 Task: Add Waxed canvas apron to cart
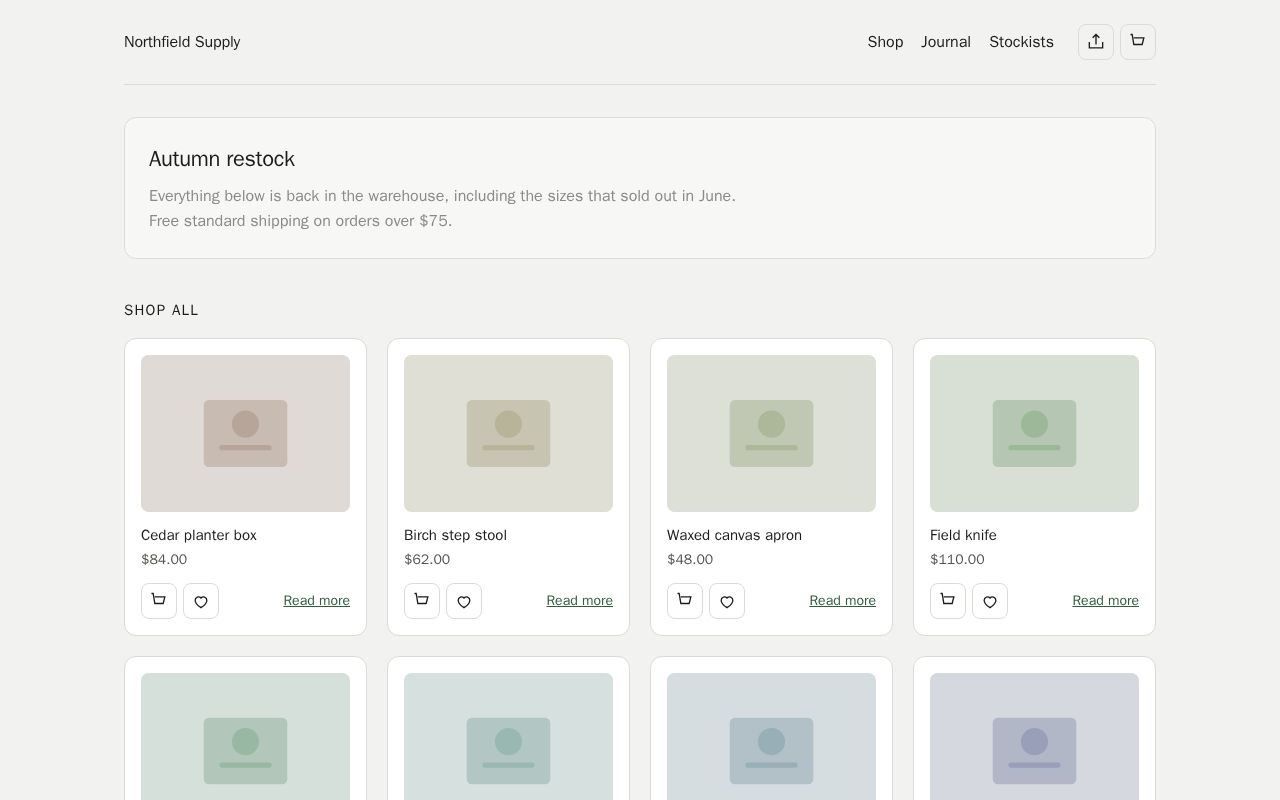(685, 601)
